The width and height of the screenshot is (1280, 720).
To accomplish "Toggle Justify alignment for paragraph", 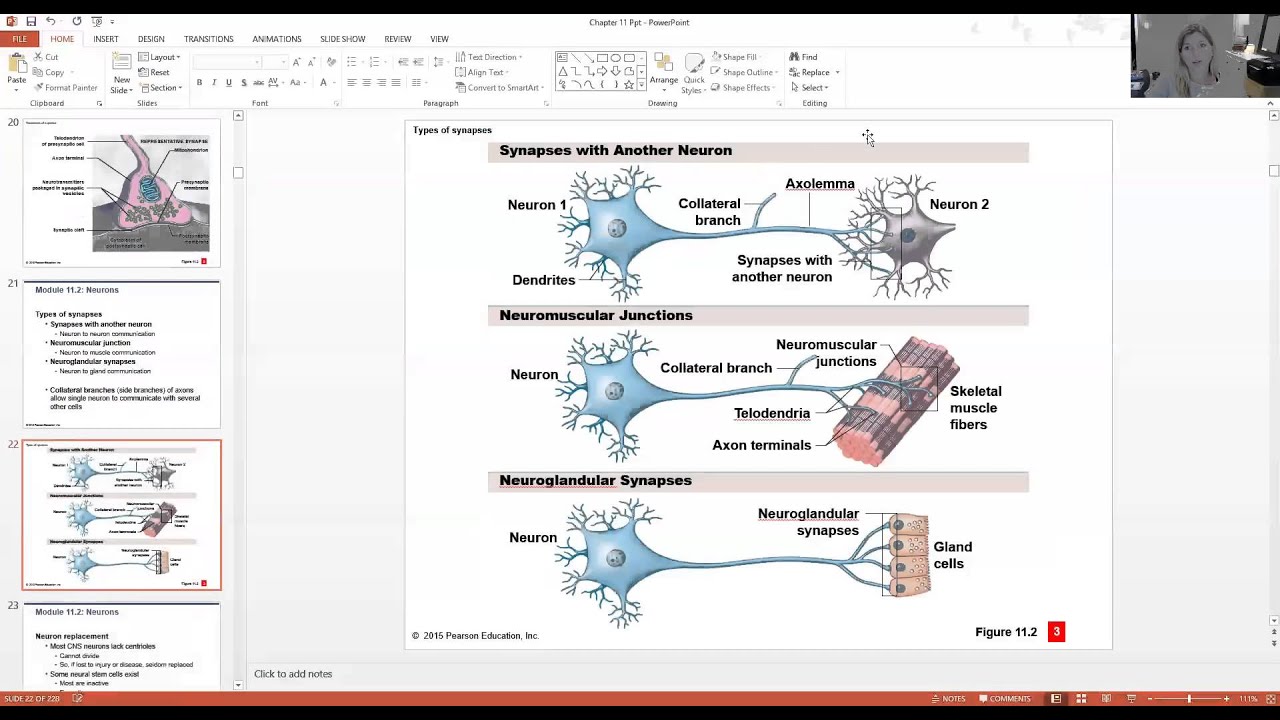I will click(x=396, y=82).
